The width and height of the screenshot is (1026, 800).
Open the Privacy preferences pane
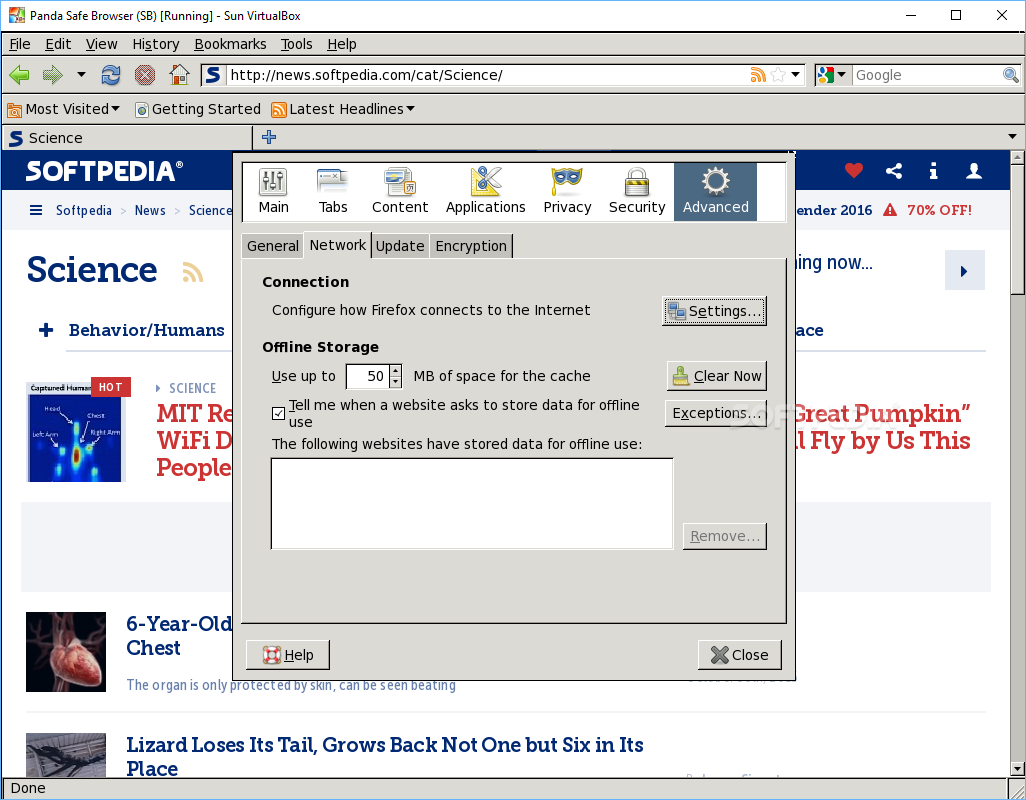coord(567,192)
